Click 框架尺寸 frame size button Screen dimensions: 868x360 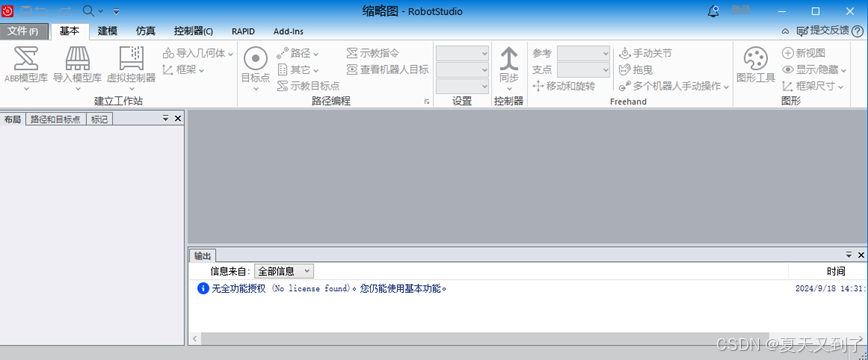click(813, 86)
